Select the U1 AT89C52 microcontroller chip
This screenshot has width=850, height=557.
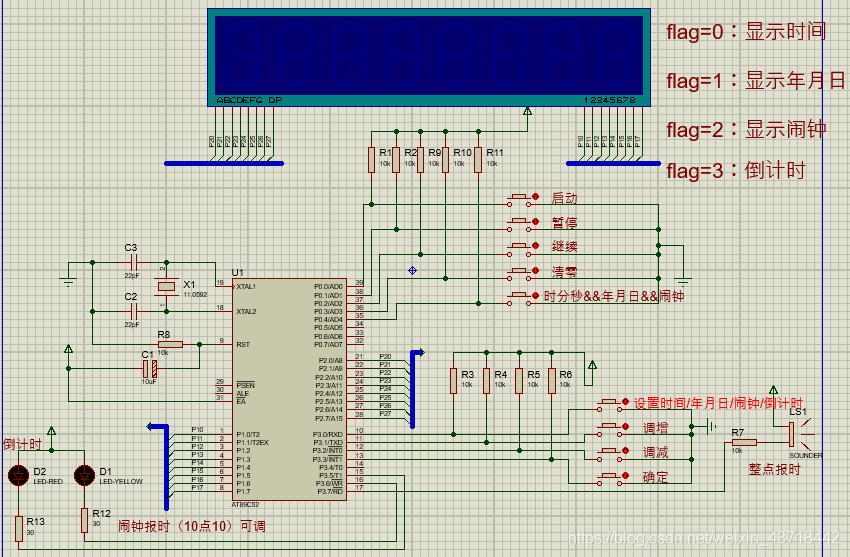coord(289,390)
